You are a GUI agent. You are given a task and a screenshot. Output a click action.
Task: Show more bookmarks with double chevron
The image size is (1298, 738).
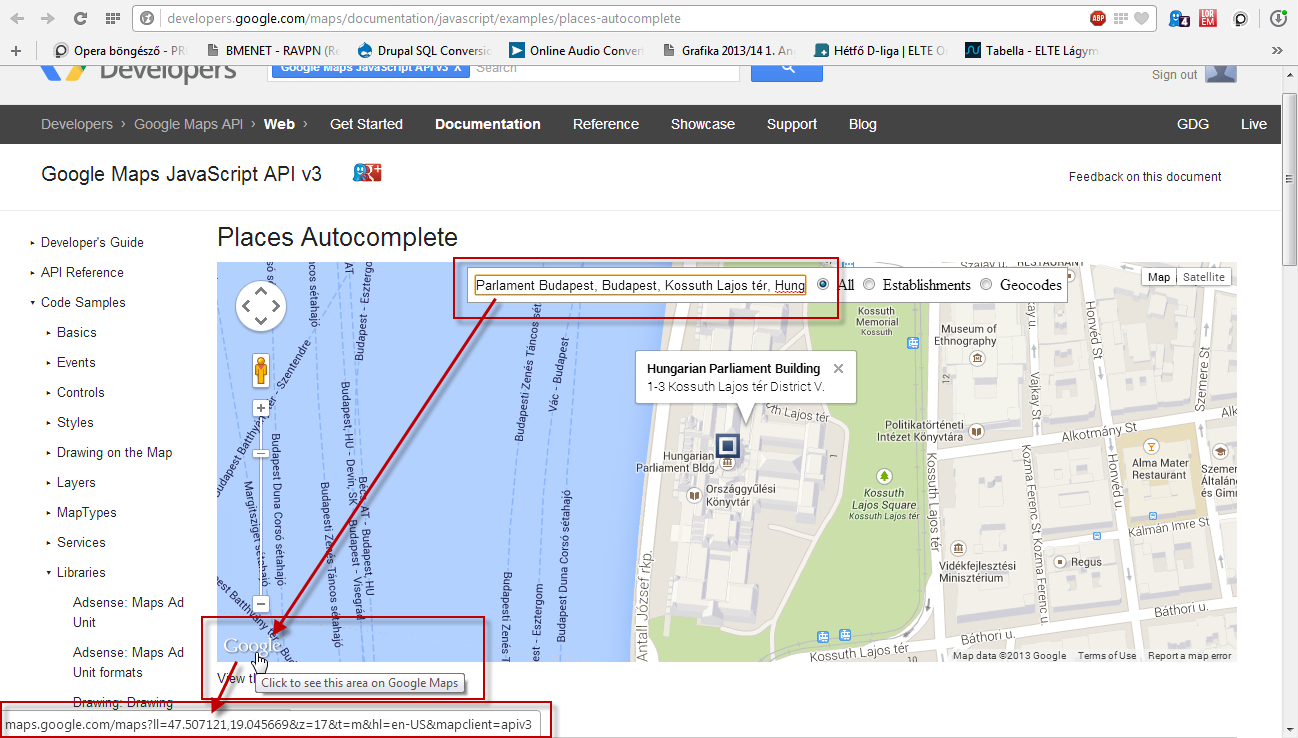1277,50
